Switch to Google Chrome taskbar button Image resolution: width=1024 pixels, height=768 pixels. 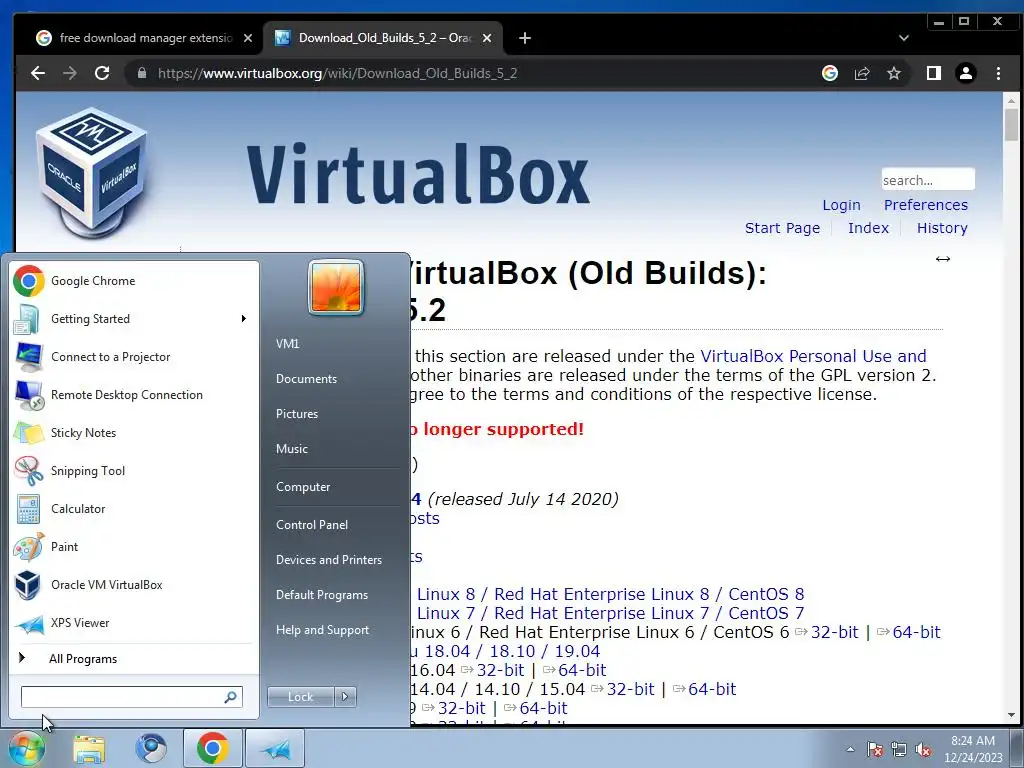[212, 748]
